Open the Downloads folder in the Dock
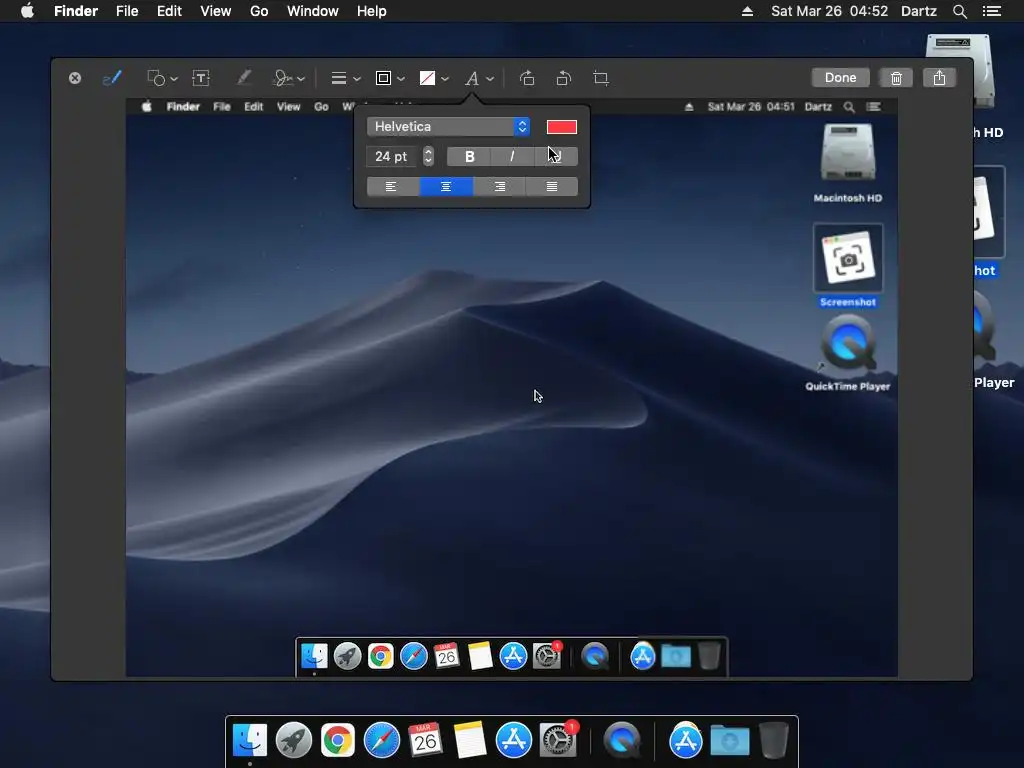This screenshot has height=768, width=1024. coord(729,741)
